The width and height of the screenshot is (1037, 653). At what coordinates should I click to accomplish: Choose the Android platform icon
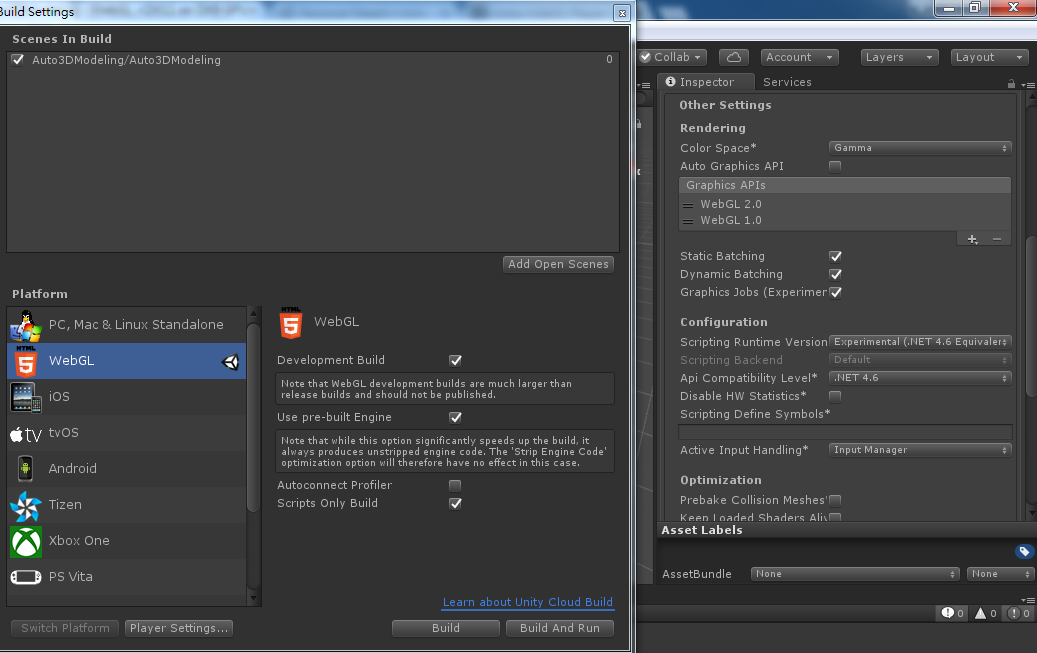click(x=26, y=469)
